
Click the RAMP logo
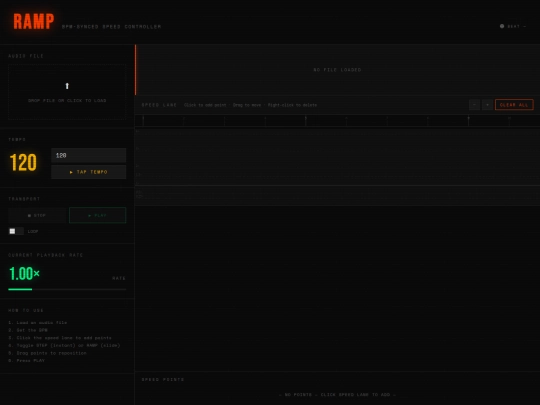(34, 21)
